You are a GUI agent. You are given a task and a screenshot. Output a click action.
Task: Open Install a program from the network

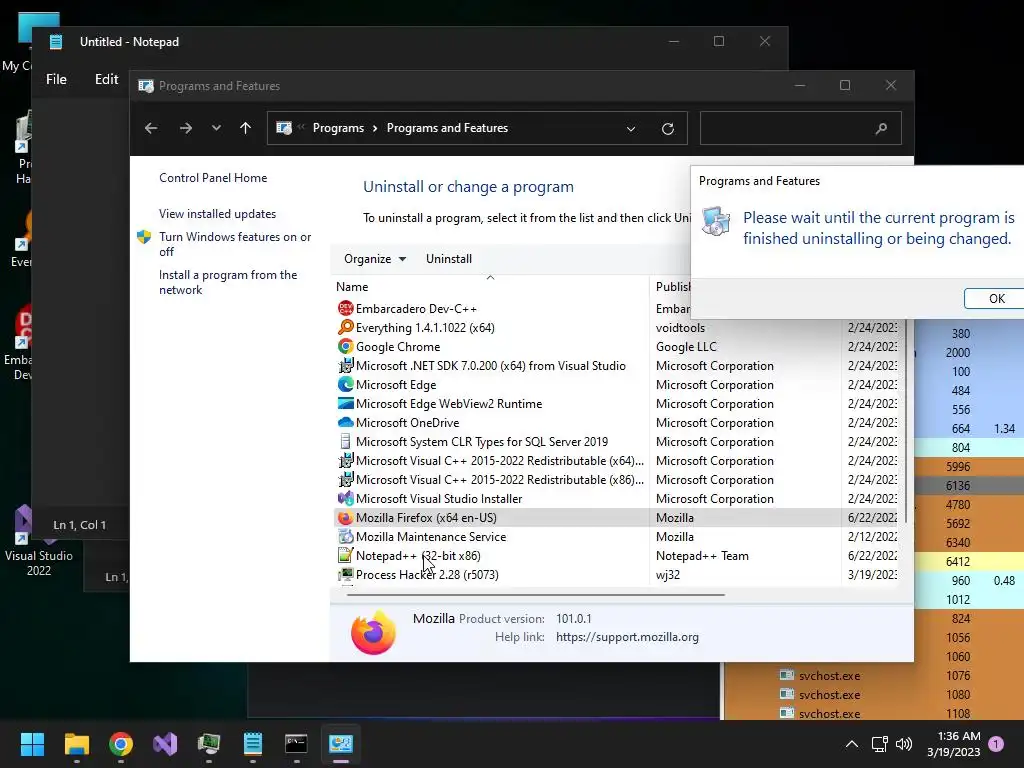tap(228, 282)
